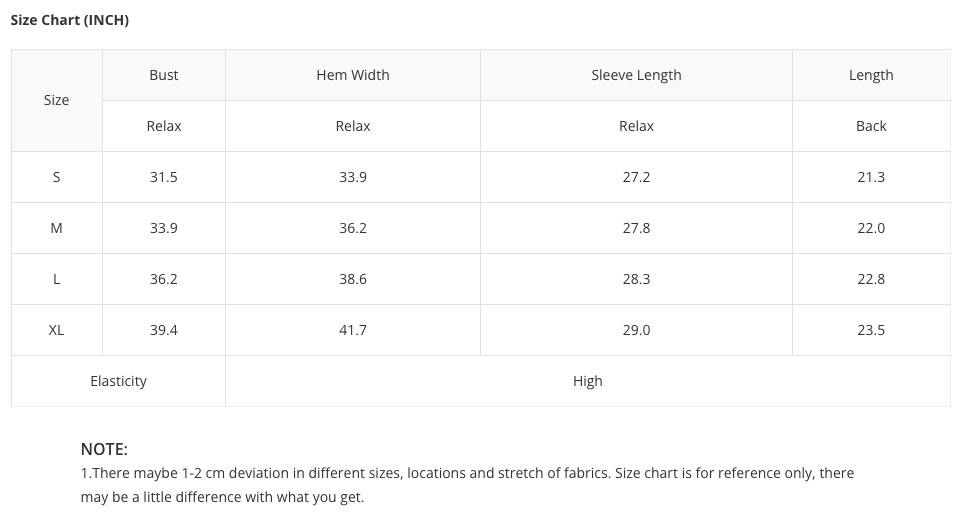Click hem width value 36.2 for M
The width and height of the screenshot is (972, 520).
tap(353, 228)
